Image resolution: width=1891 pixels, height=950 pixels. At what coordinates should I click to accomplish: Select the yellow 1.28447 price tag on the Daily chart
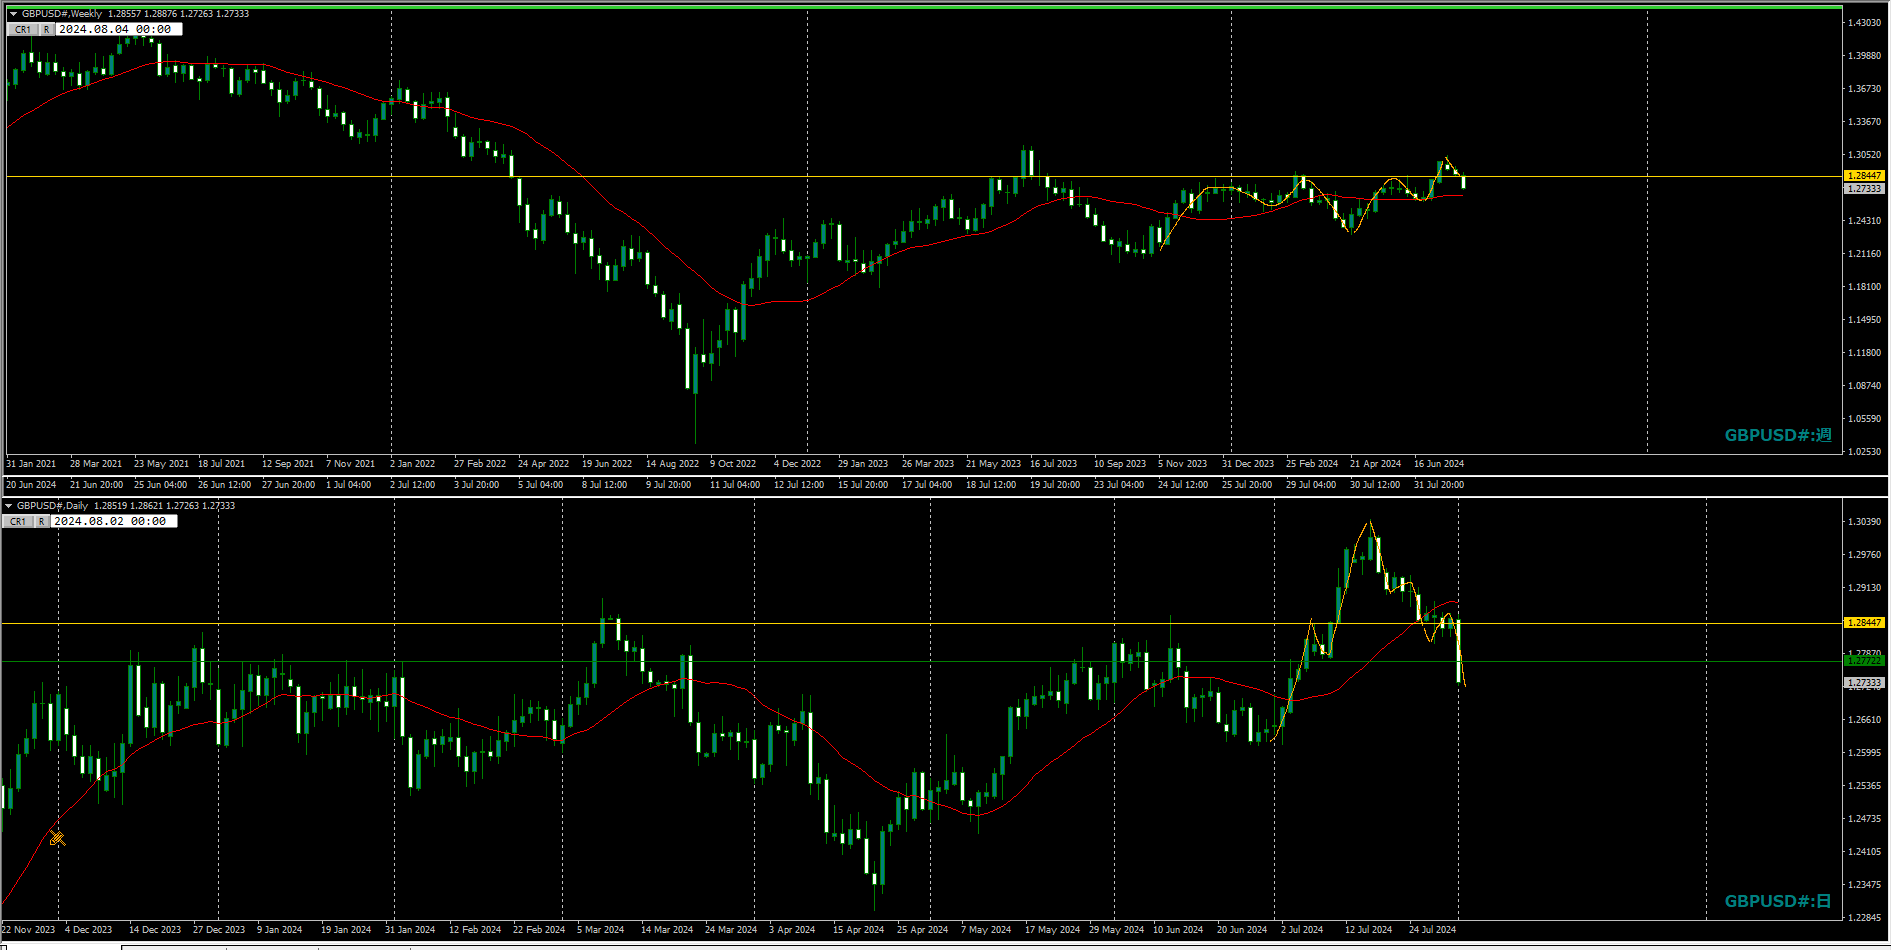tap(1864, 623)
